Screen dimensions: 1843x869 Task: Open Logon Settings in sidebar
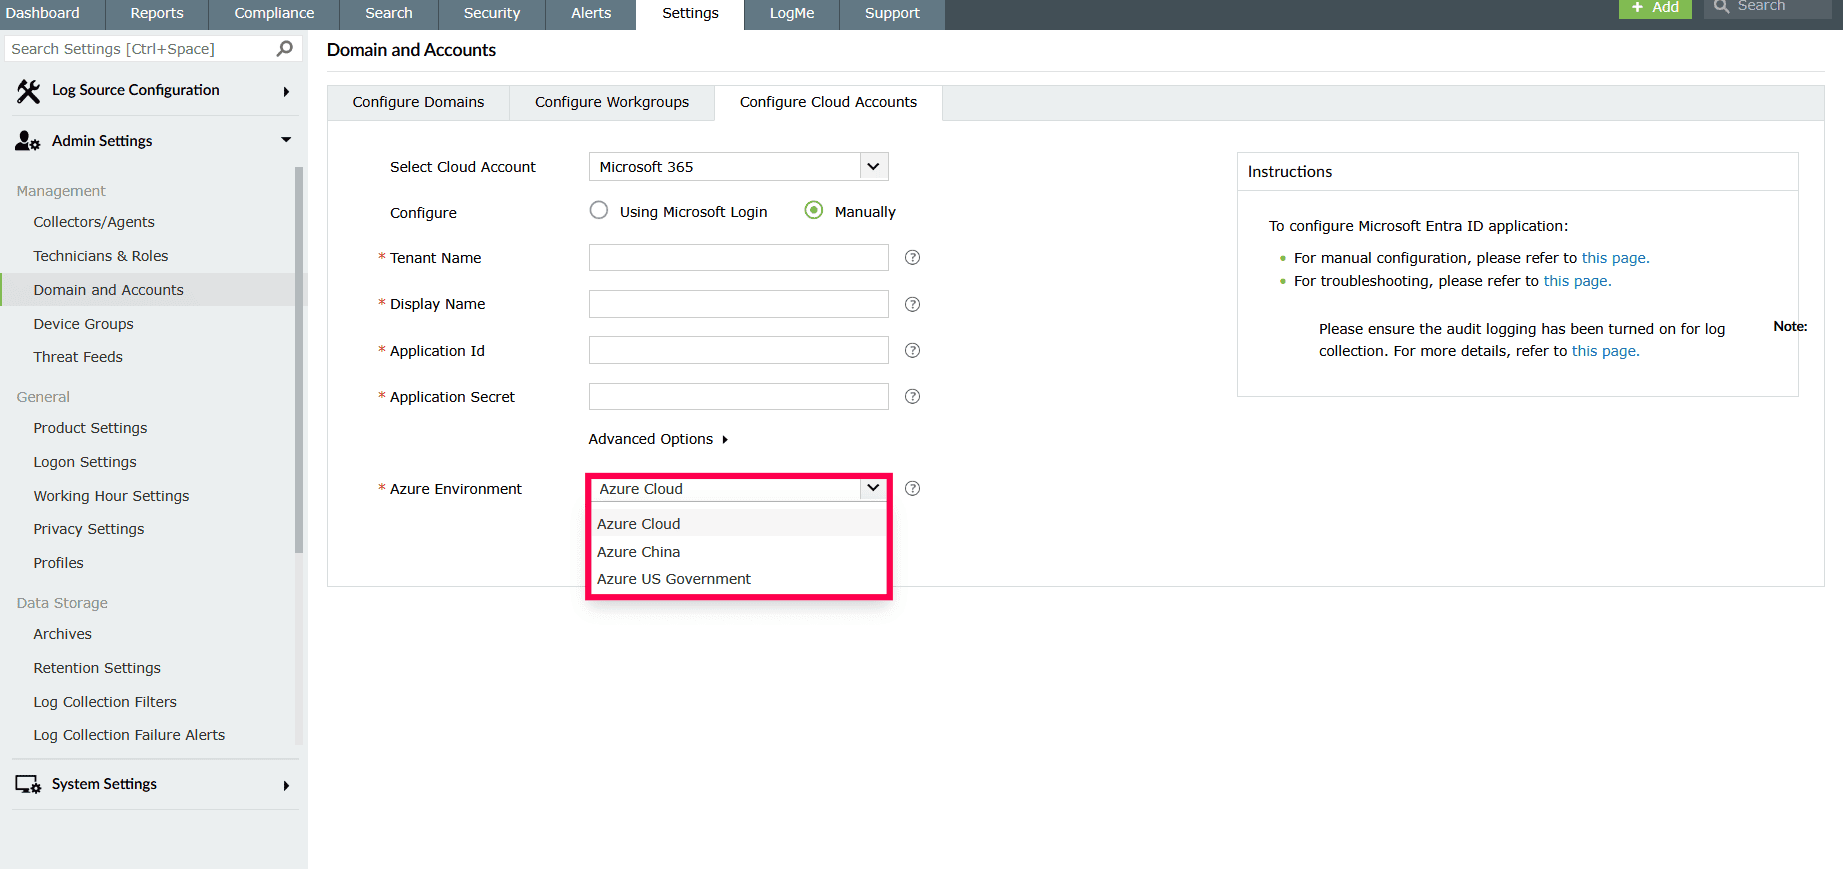(85, 462)
